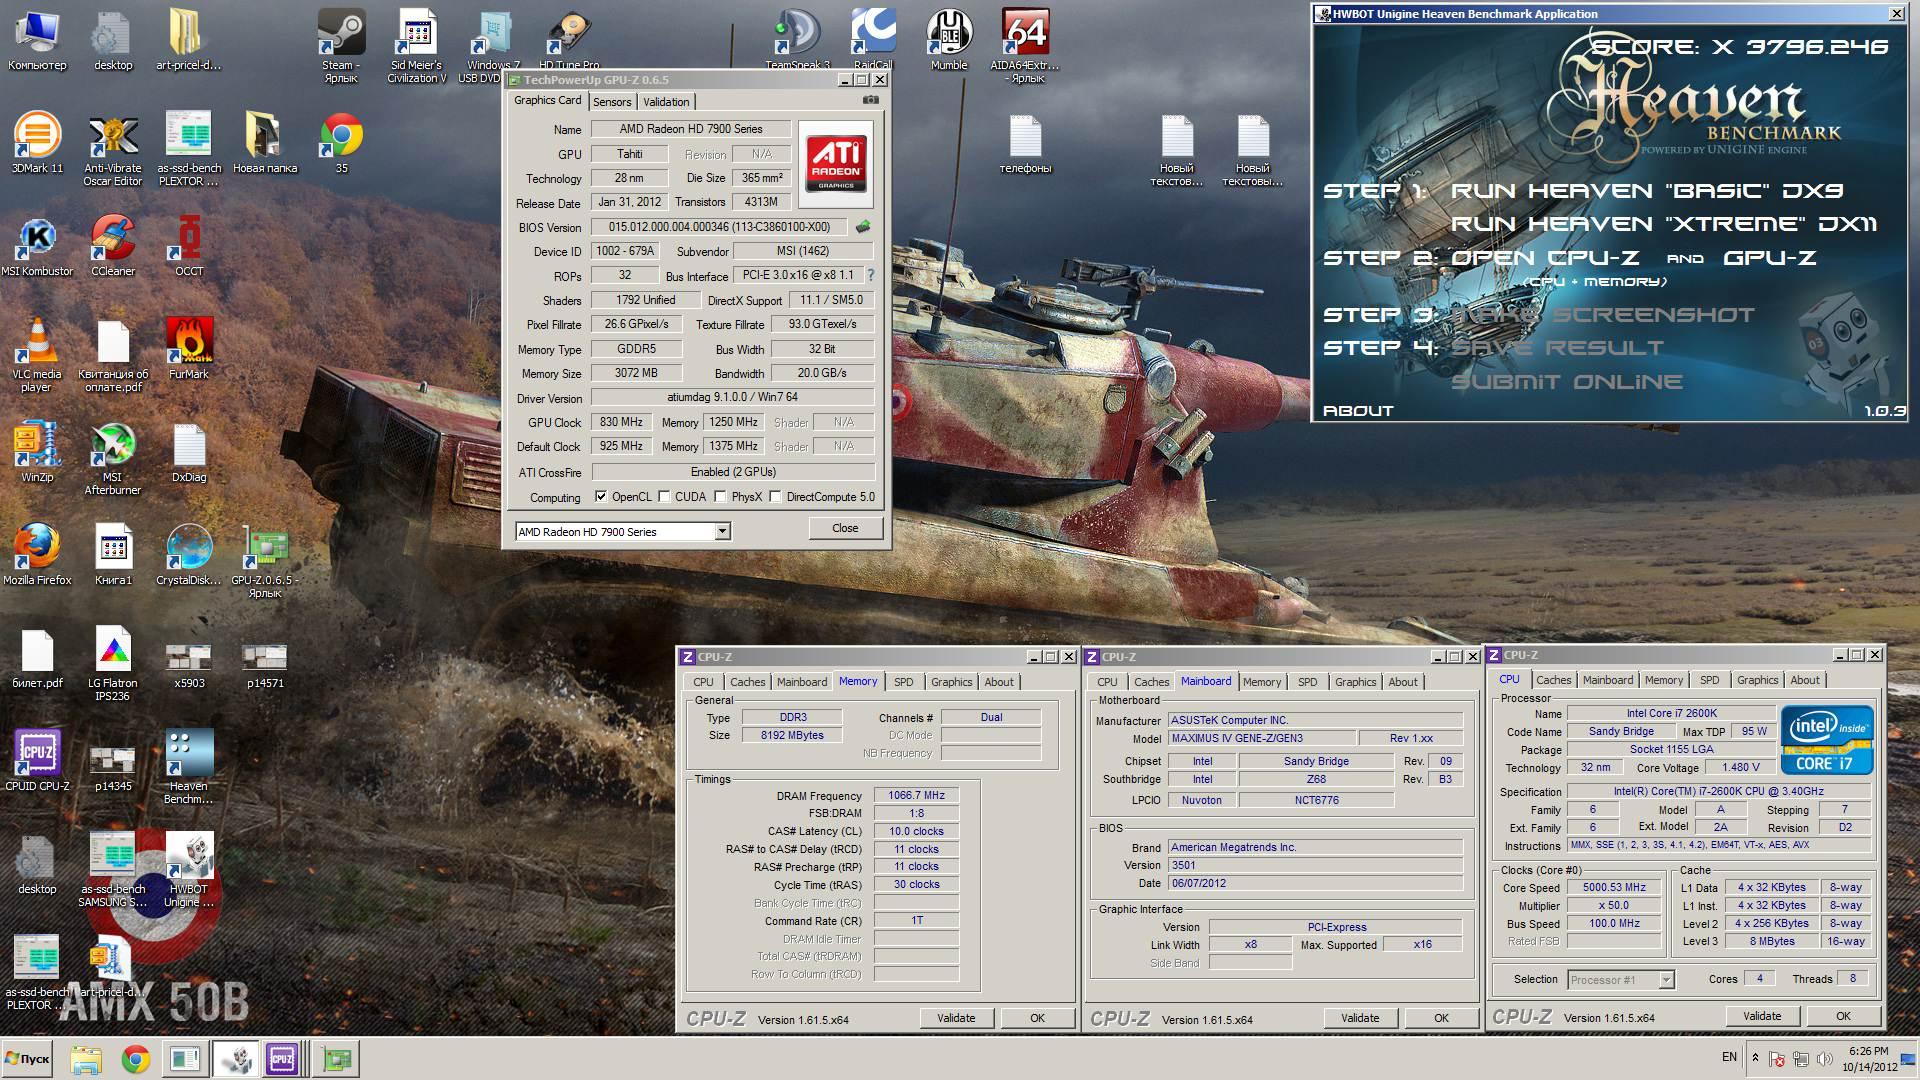Click ABOUT in Heaven Benchmark app
This screenshot has width=1920, height=1080.
1357,410
